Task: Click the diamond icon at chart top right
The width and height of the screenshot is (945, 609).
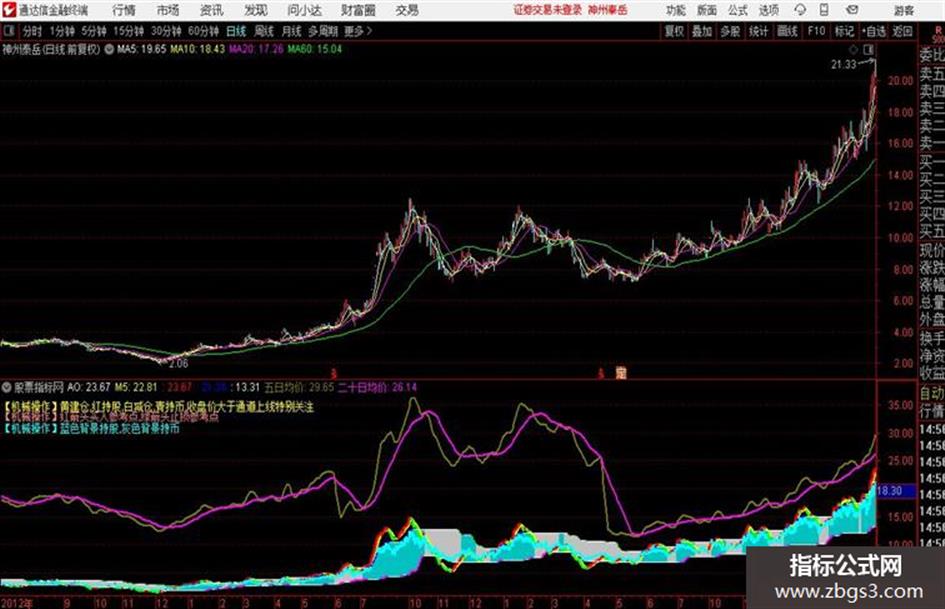Action: click(x=853, y=49)
